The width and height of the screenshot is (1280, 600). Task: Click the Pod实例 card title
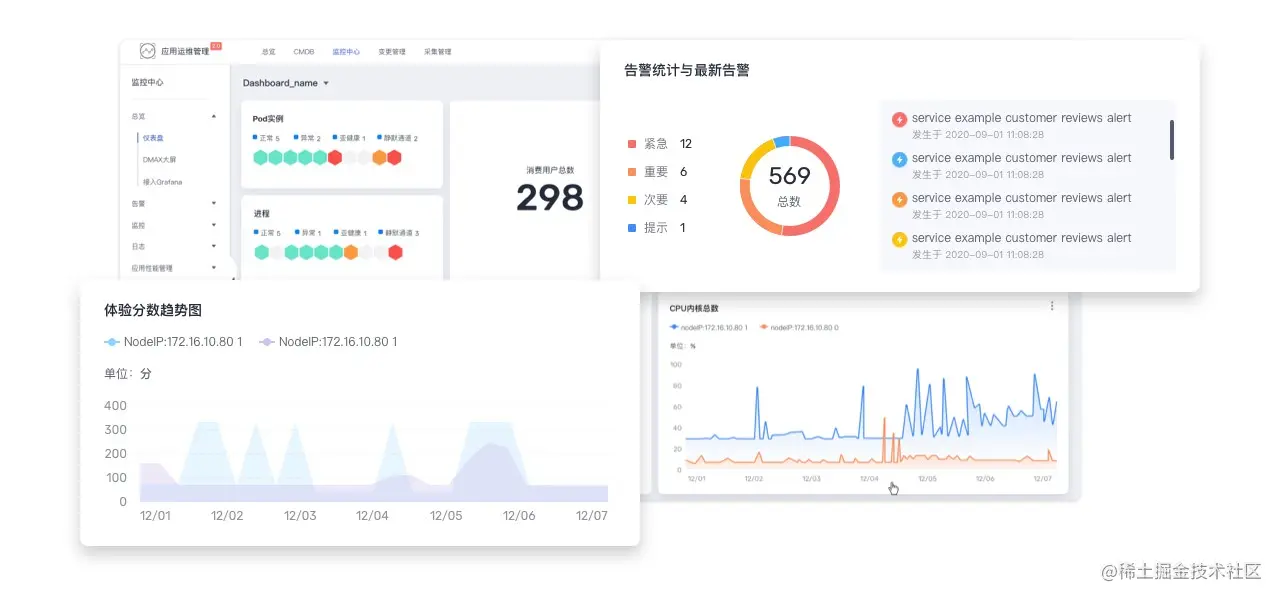[268, 119]
